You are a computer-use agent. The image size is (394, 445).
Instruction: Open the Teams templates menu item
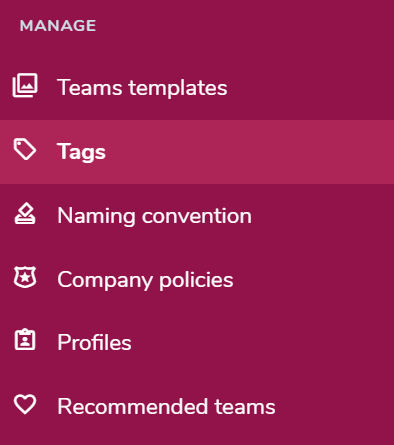pos(197,88)
